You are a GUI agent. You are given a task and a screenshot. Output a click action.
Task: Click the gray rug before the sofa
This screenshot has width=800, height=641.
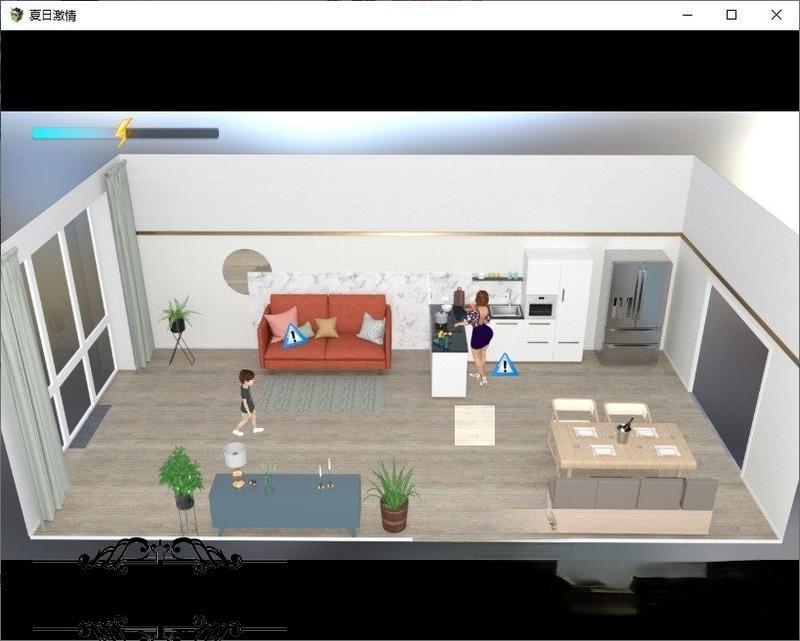coord(322,393)
